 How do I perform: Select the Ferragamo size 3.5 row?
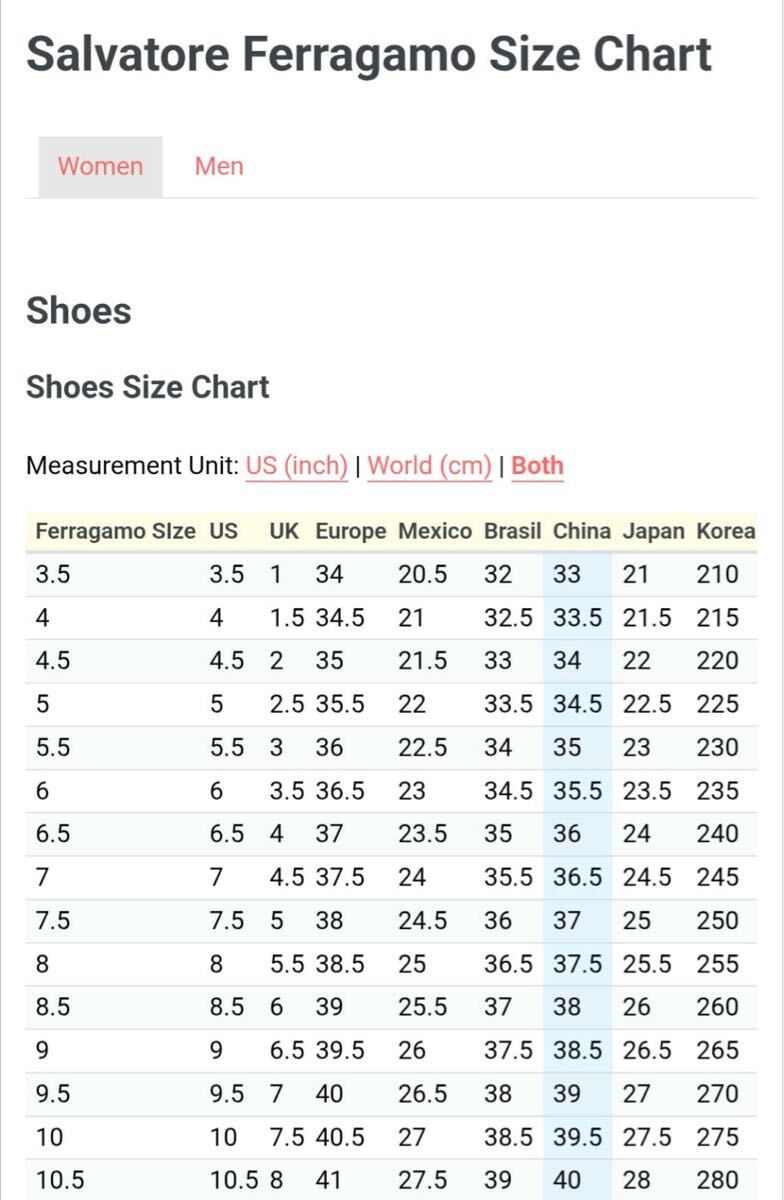coord(392,574)
